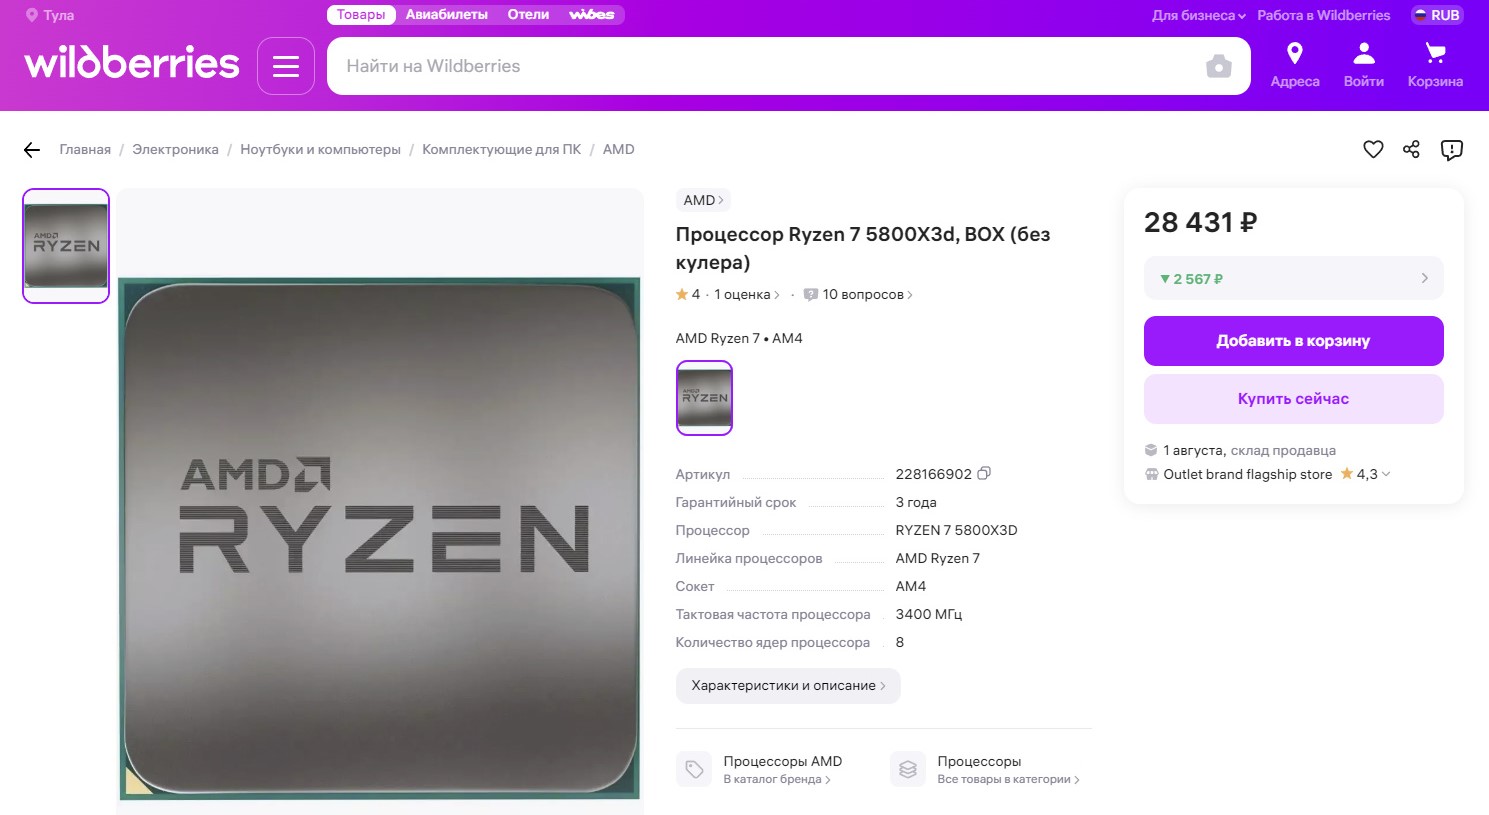Screen dimensions: 1489x815
Task: Go back using the left arrow
Action: tap(32, 150)
